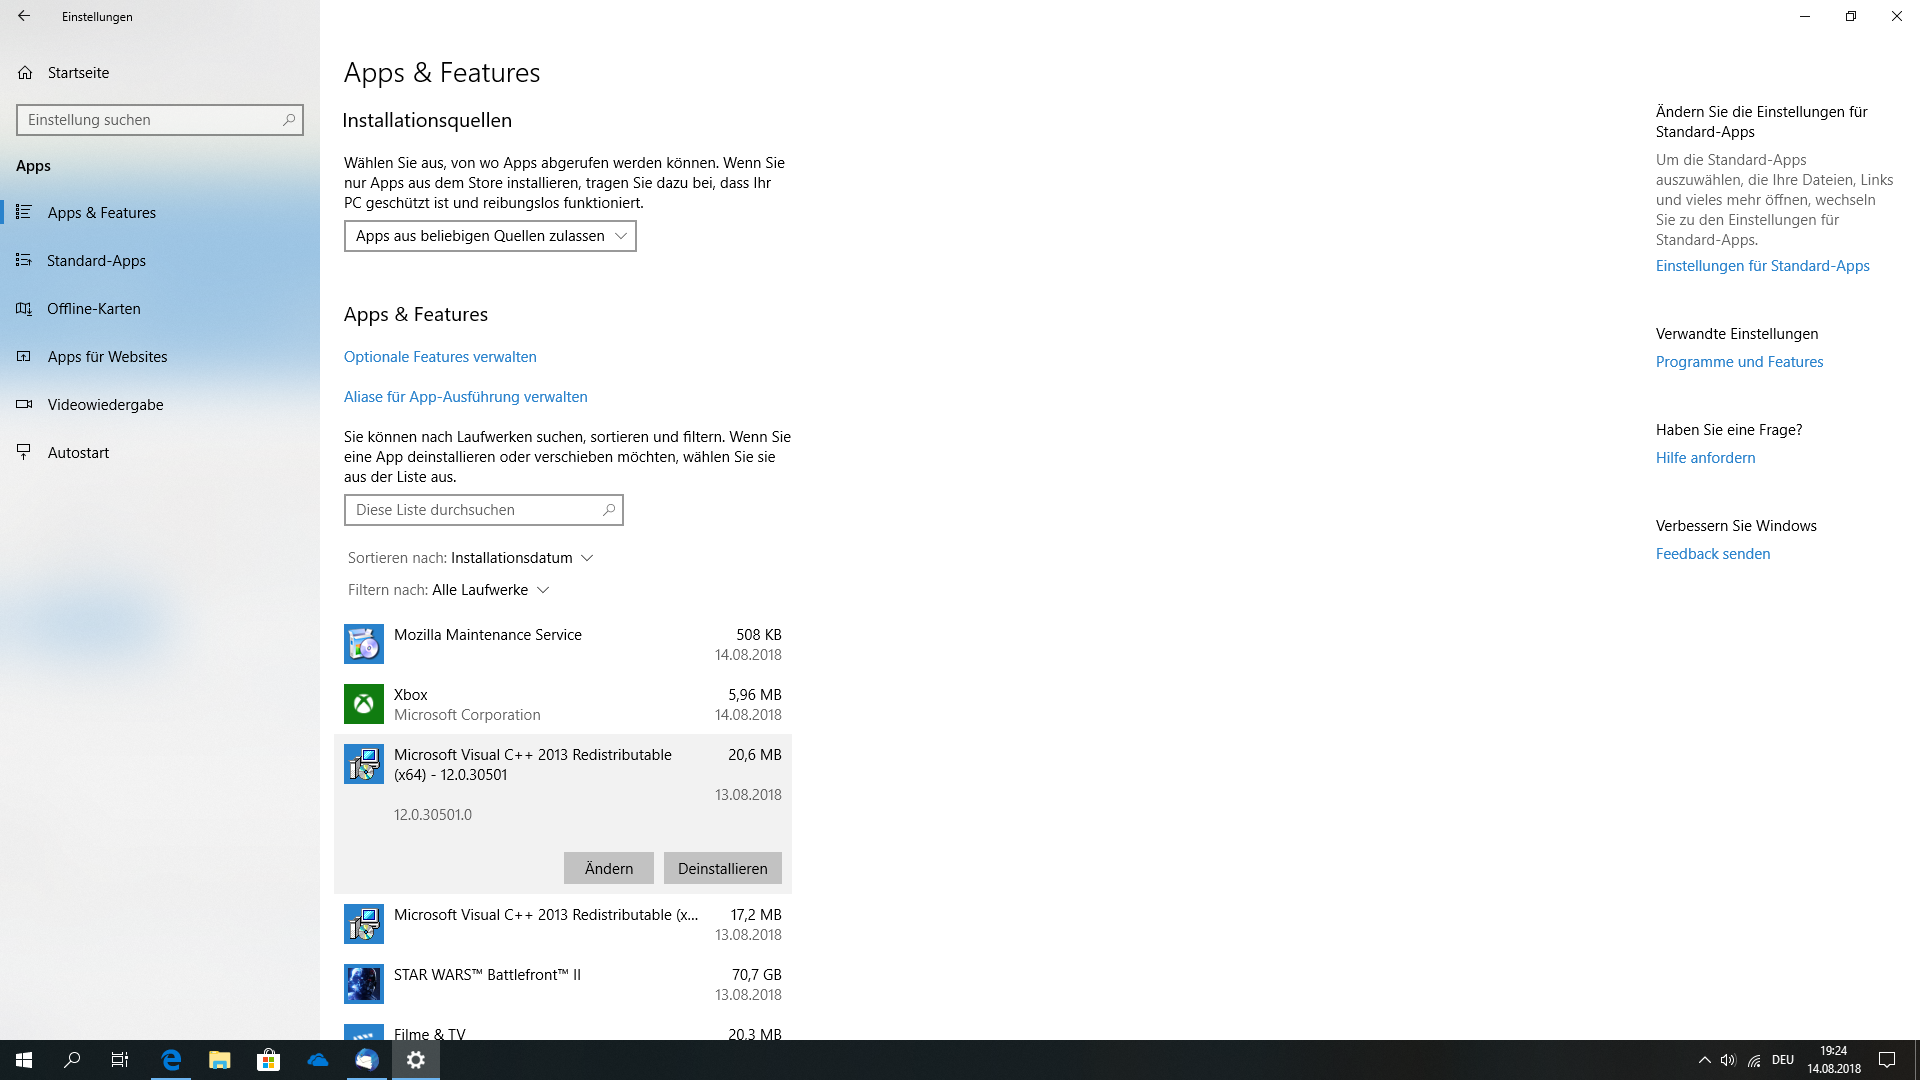Click the search field Diese Liste durchsuchen
This screenshot has height=1080, width=1920.
(x=483, y=509)
